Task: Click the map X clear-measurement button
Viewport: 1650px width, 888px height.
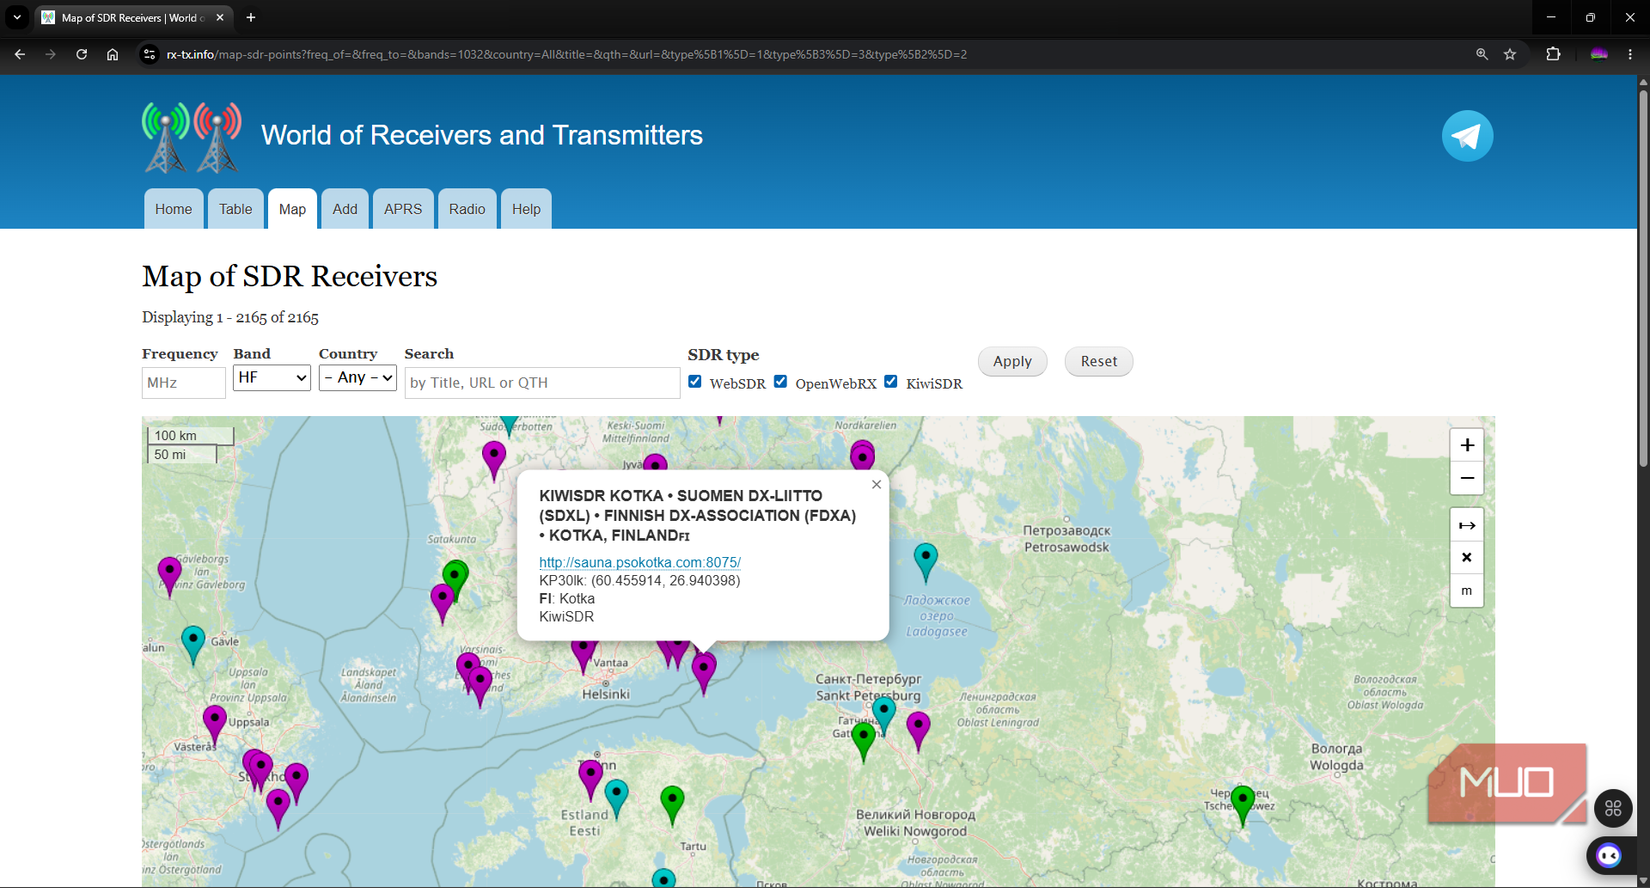Action: point(1467,558)
